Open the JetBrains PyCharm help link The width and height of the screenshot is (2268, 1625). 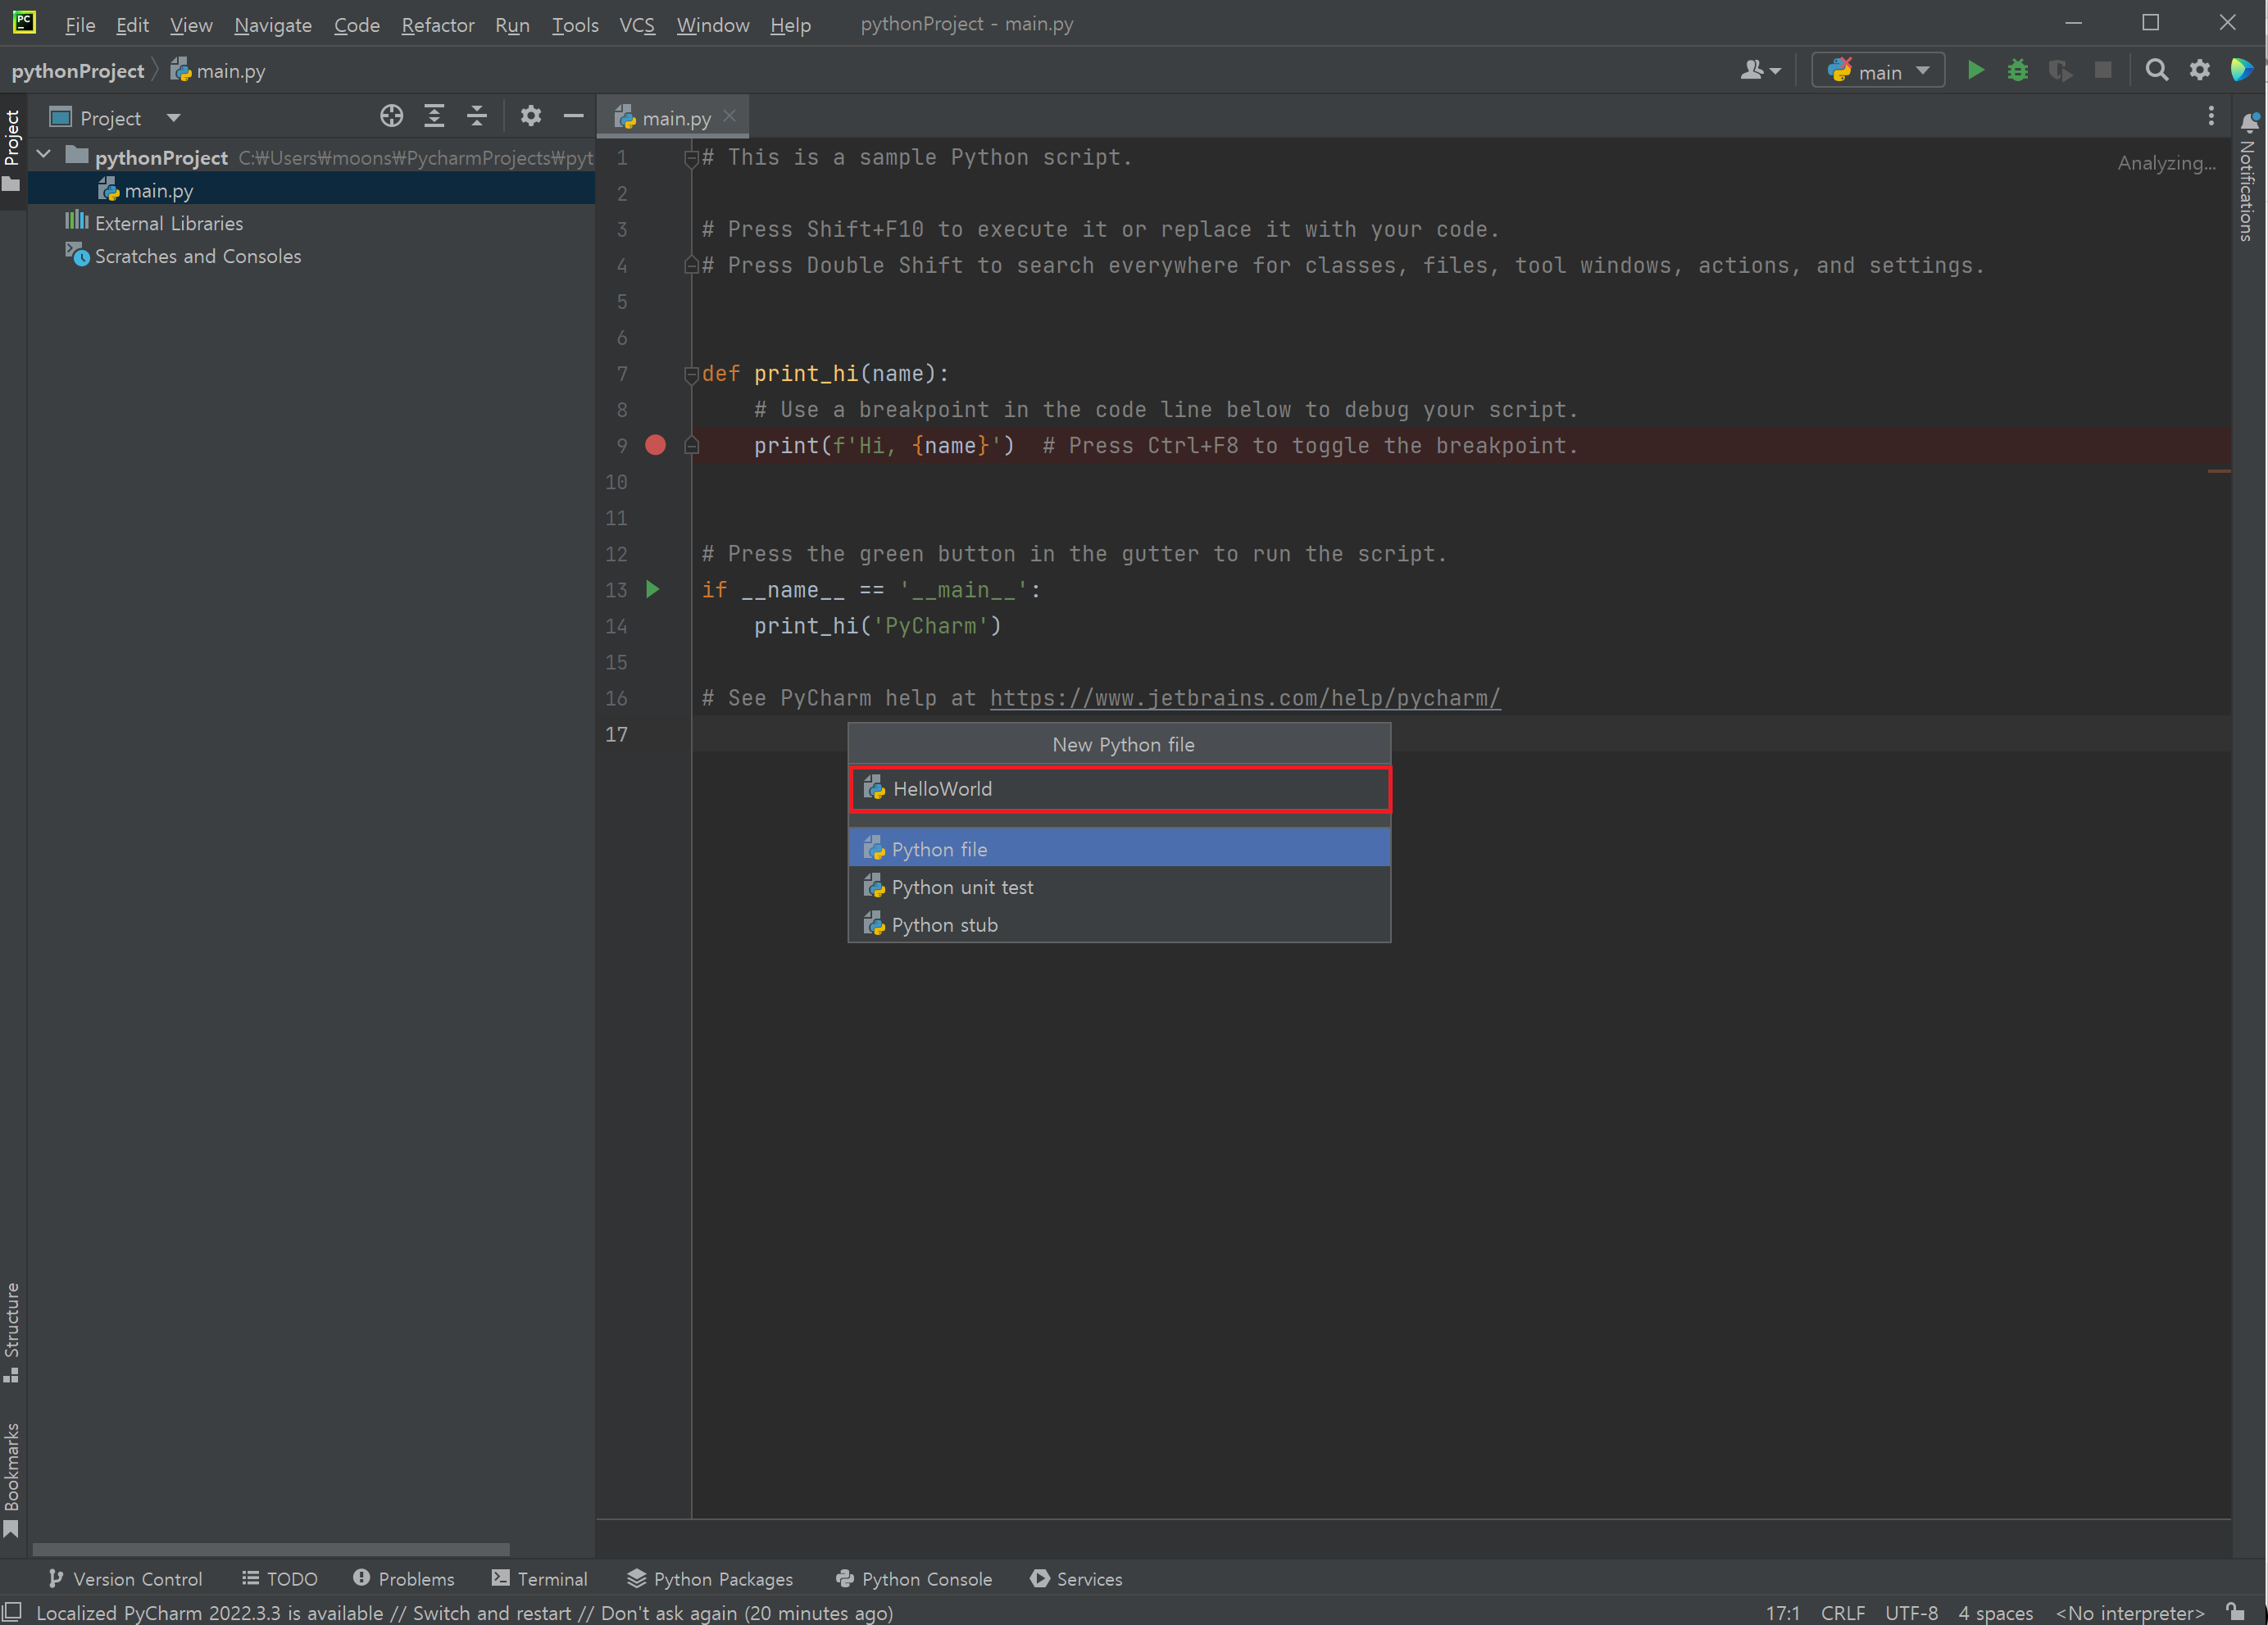1245,698
